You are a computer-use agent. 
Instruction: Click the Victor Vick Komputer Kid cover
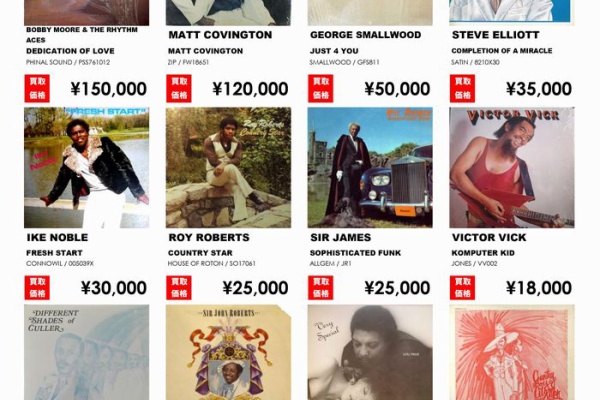point(512,168)
